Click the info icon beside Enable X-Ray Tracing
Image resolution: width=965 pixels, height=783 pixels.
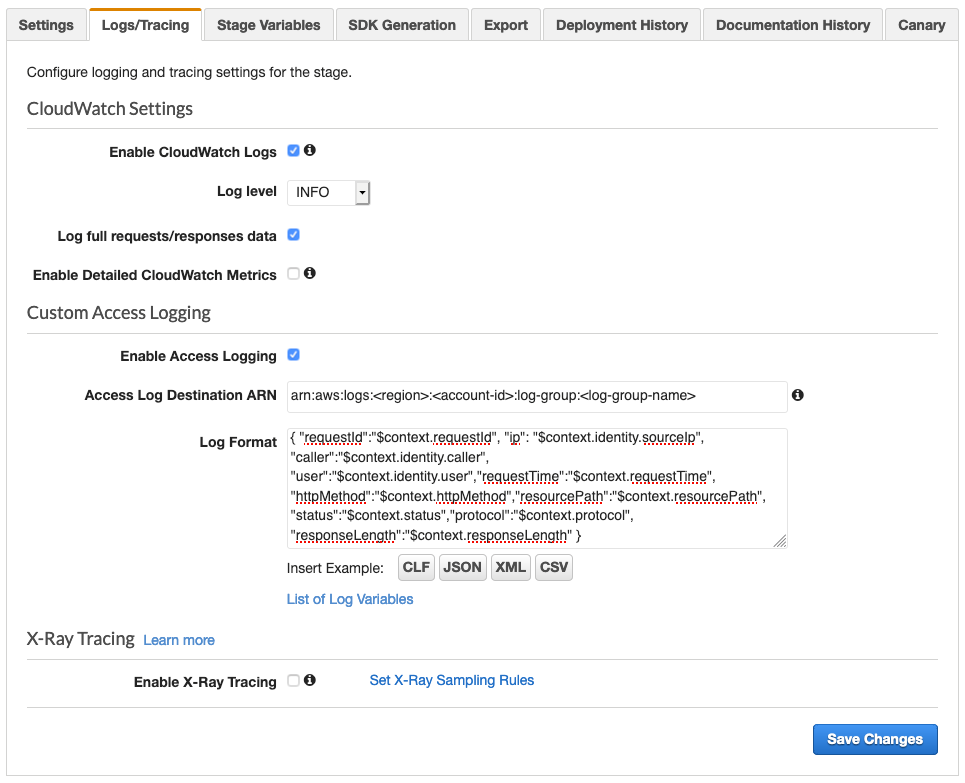(x=311, y=680)
